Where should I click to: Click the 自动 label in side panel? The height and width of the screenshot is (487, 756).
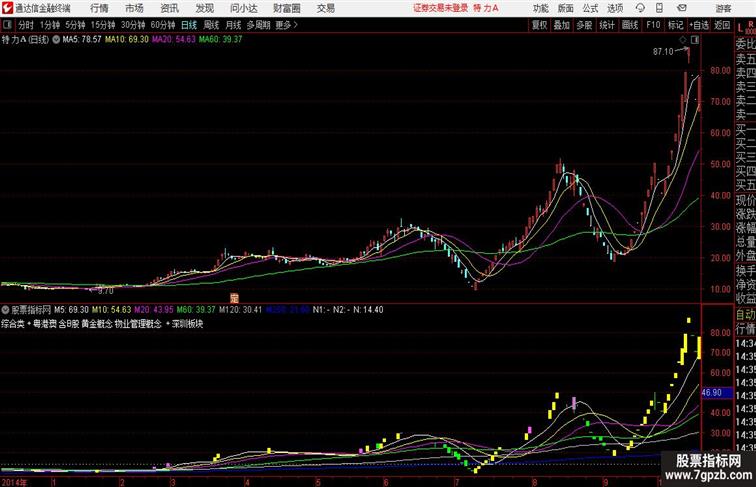(745, 314)
